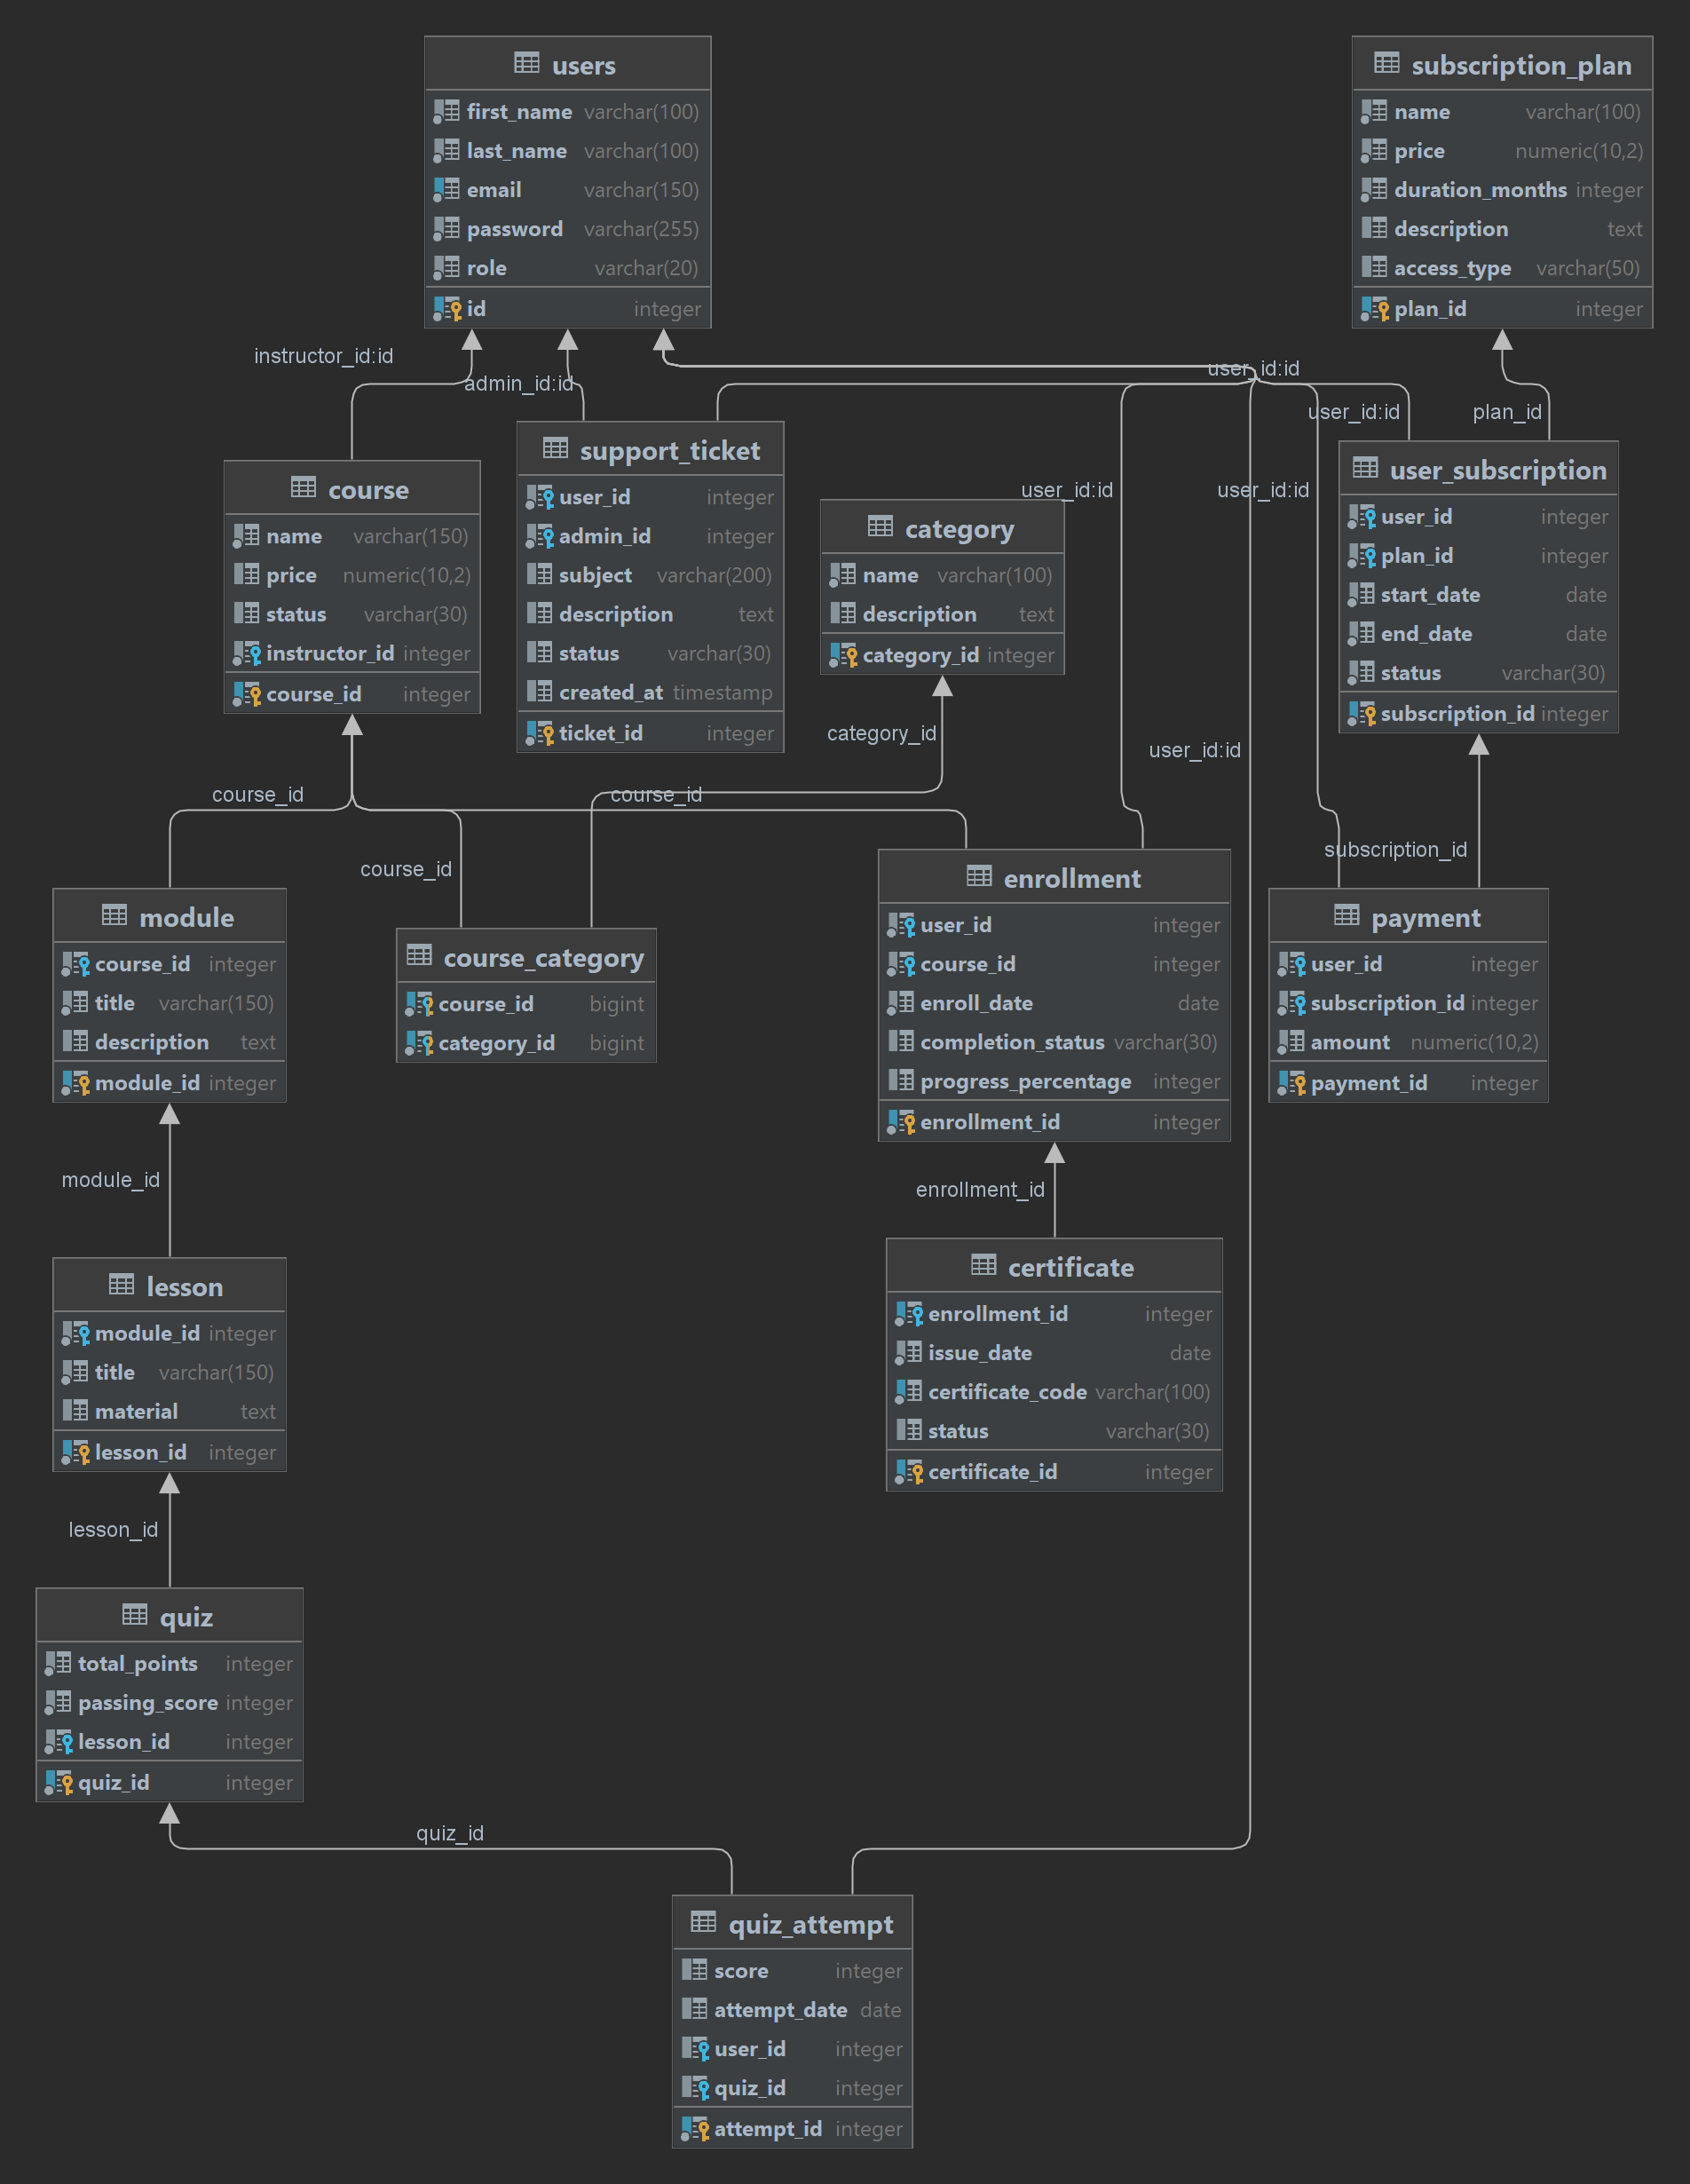The width and height of the screenshot is (1690, 2184).
Task: Click the primary key icon beside ticket_id
Action: [540, 734]
